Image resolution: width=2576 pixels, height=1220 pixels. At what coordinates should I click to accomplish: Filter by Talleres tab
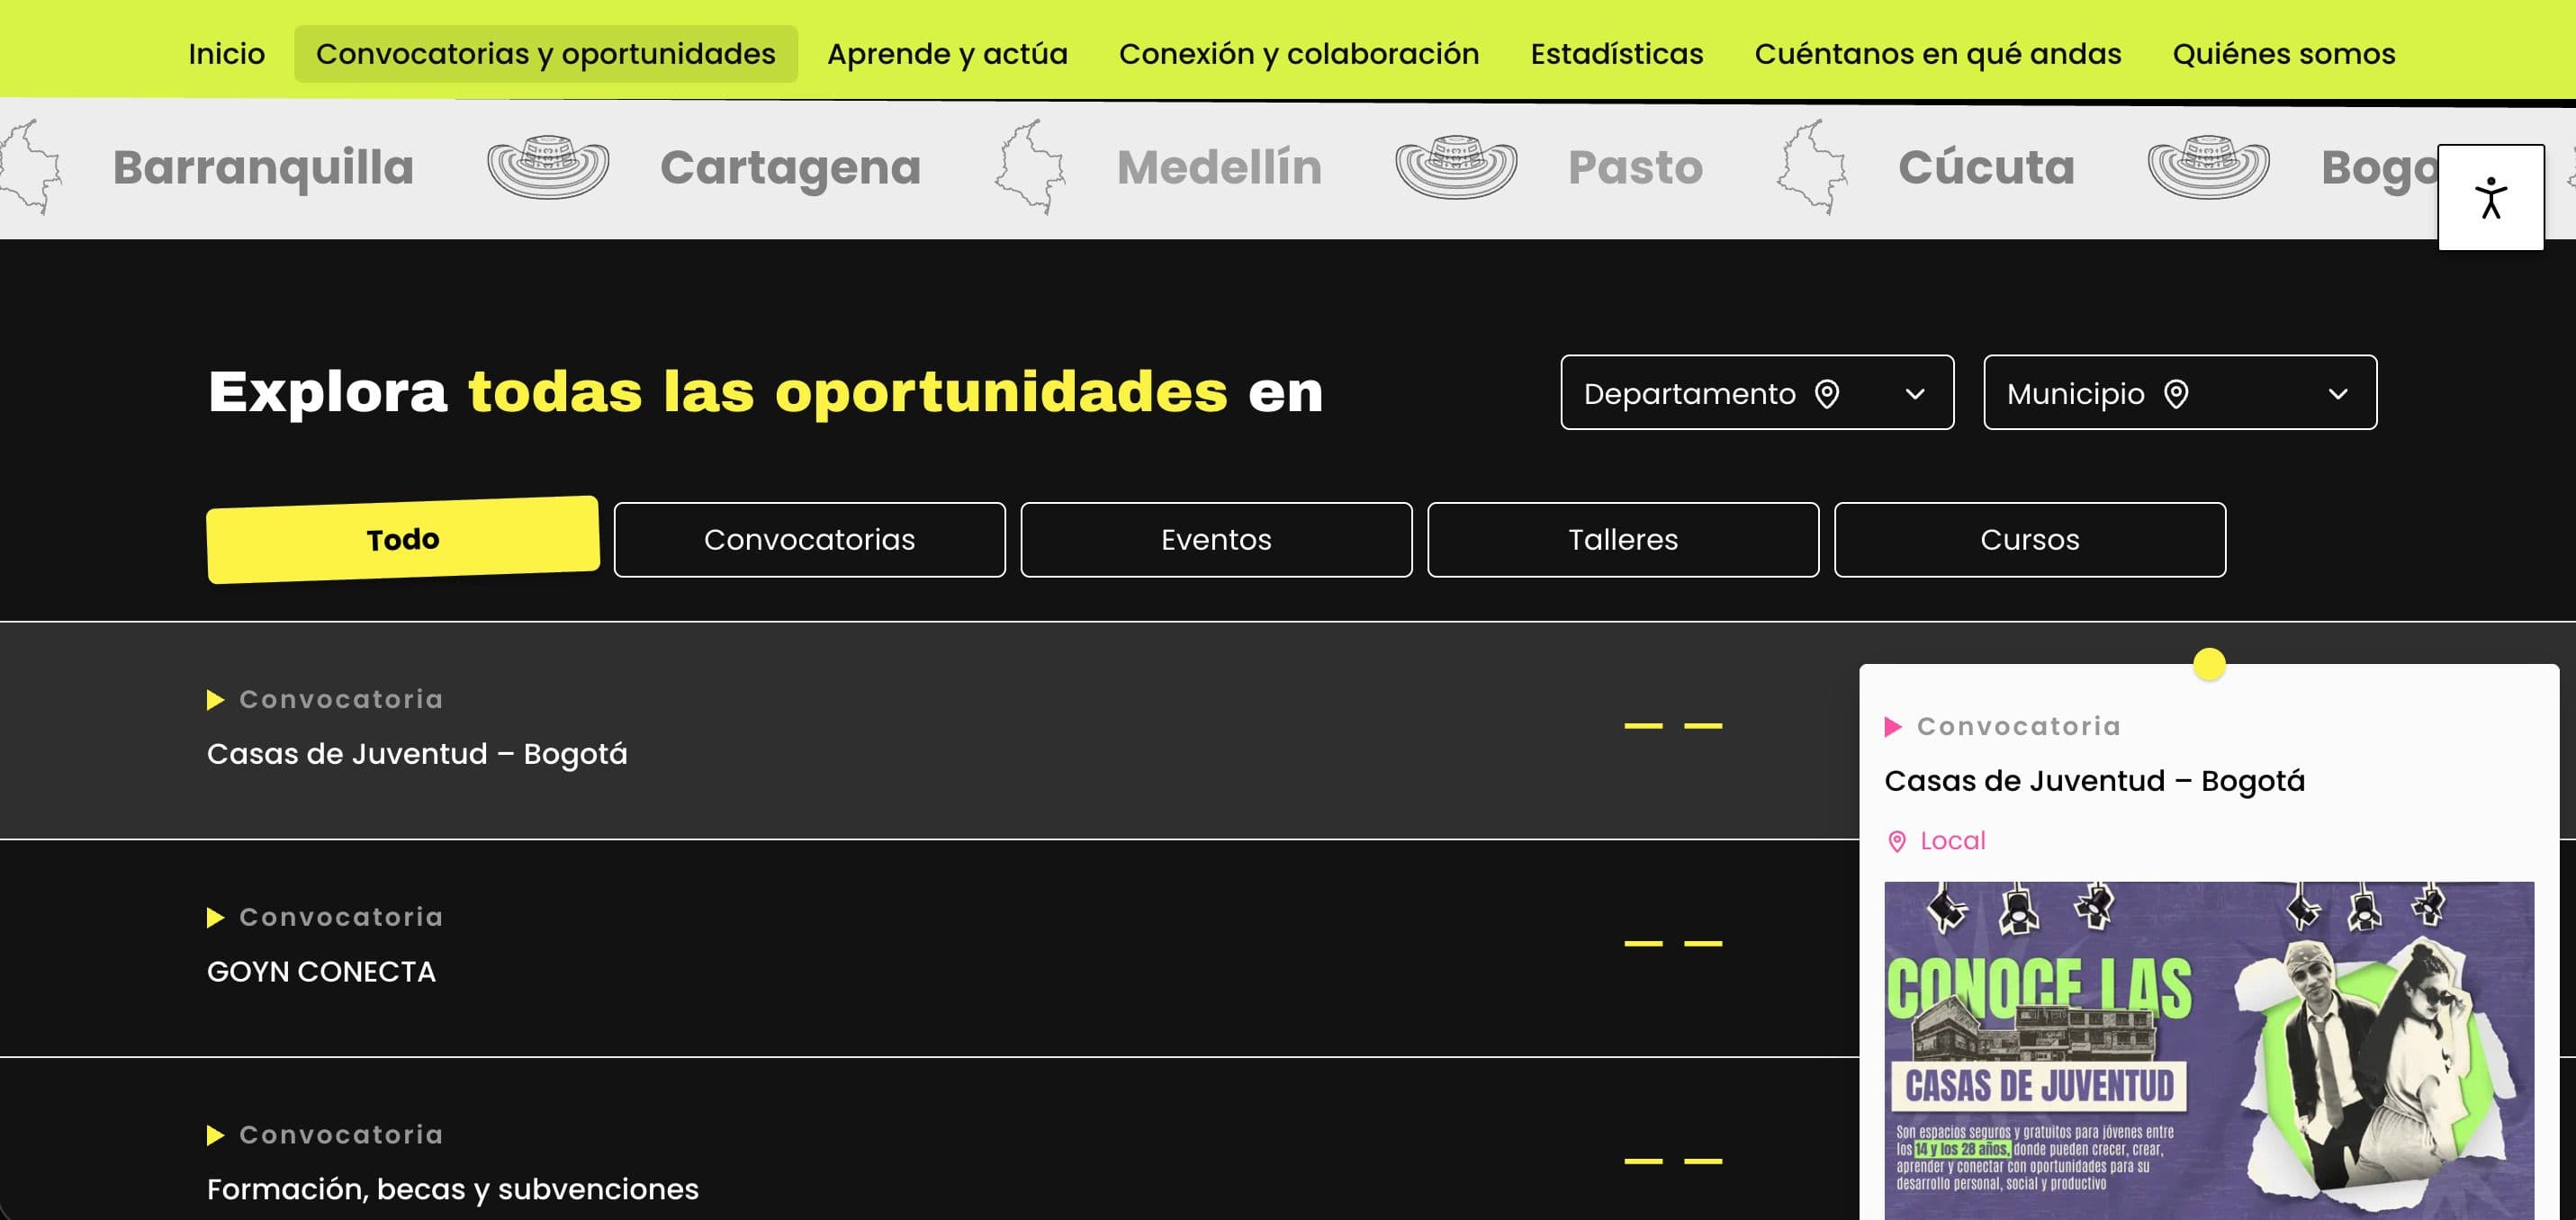coord(1623,540)
